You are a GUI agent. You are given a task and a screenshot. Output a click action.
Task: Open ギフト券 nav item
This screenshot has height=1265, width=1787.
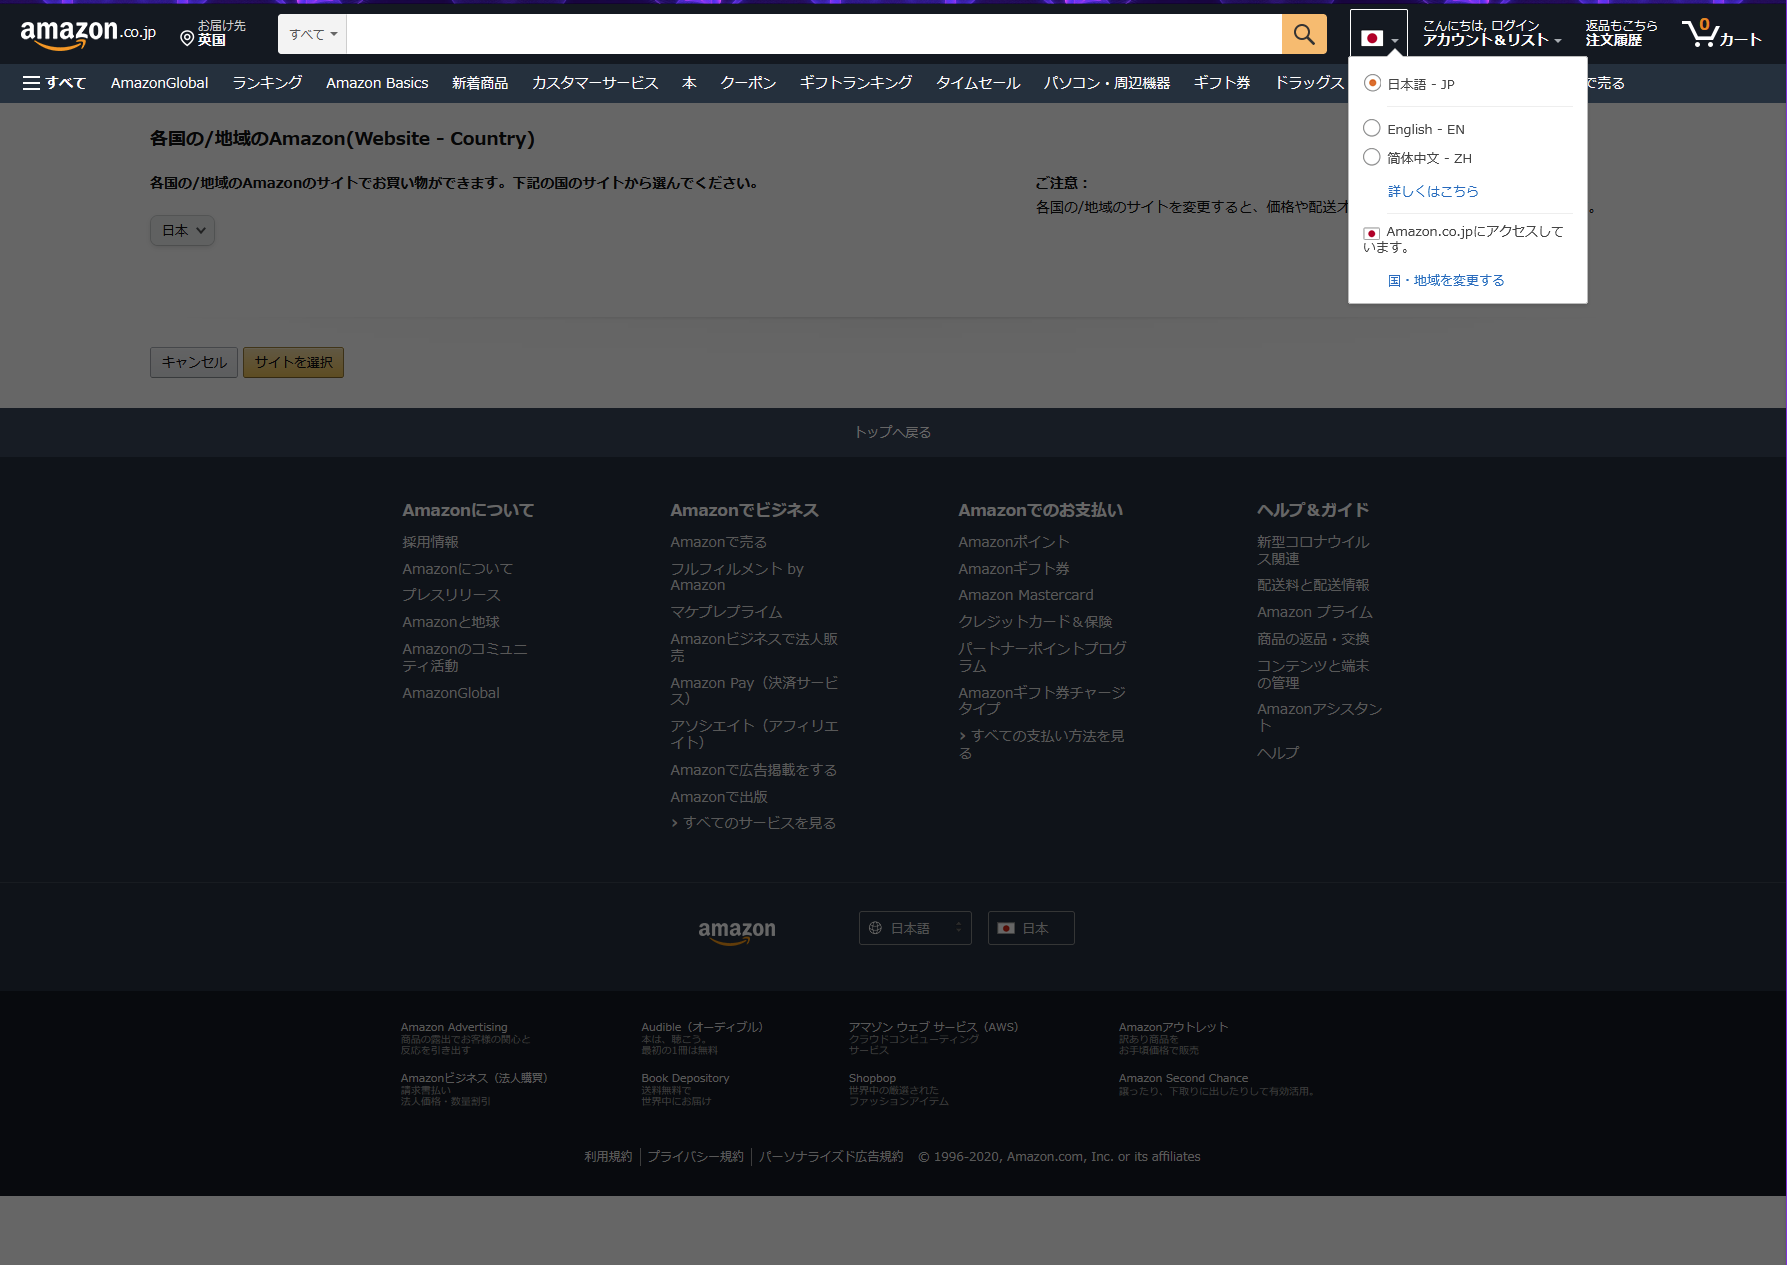pyautogui.click(x=1222, y=83)
